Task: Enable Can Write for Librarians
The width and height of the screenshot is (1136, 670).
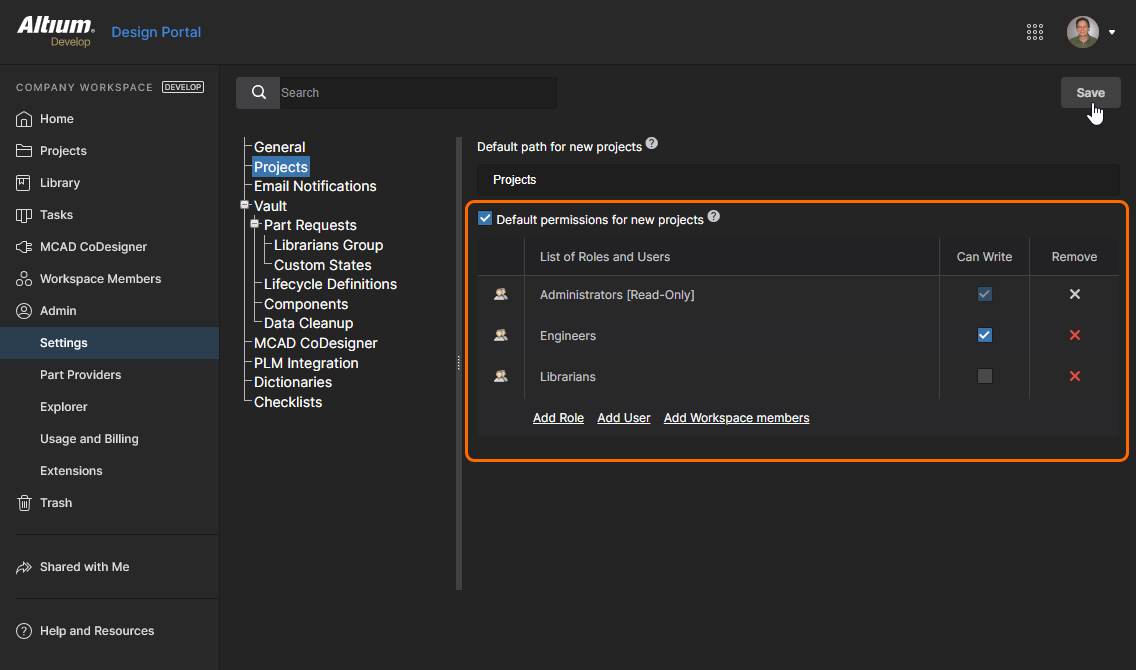Action: tap(985, 376)
